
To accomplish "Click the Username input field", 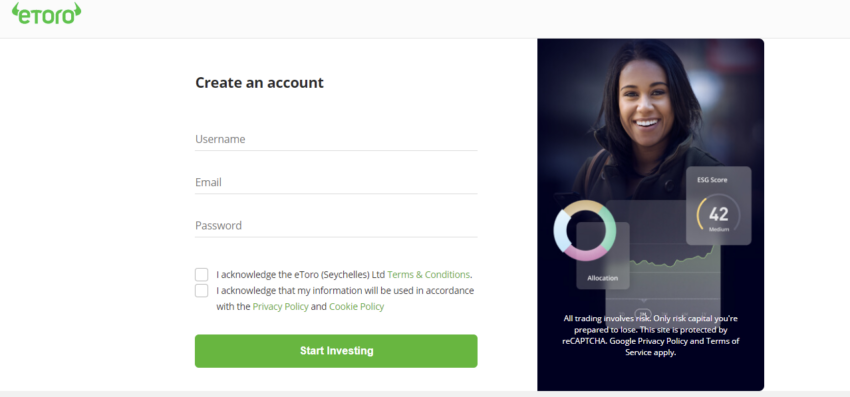I will [336, 139].
